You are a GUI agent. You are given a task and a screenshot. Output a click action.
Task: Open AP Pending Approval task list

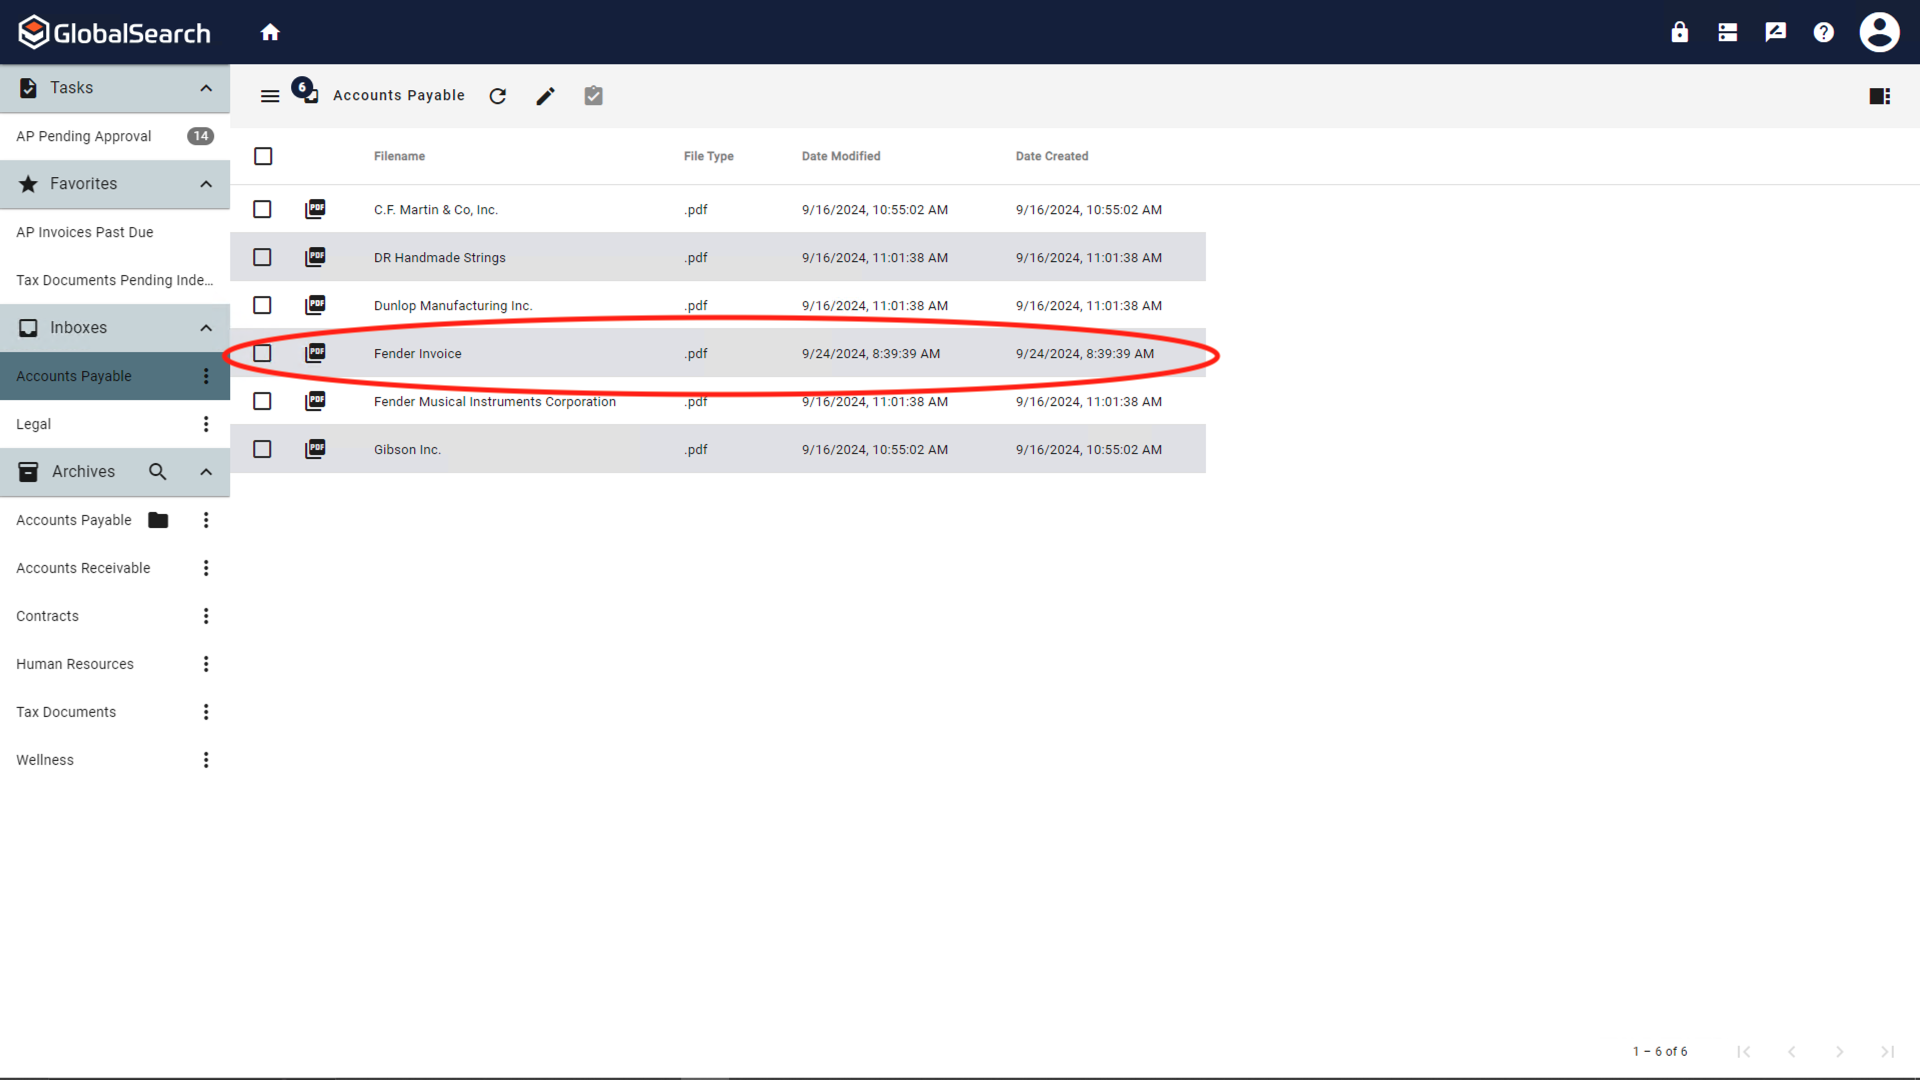coord(83,136)
